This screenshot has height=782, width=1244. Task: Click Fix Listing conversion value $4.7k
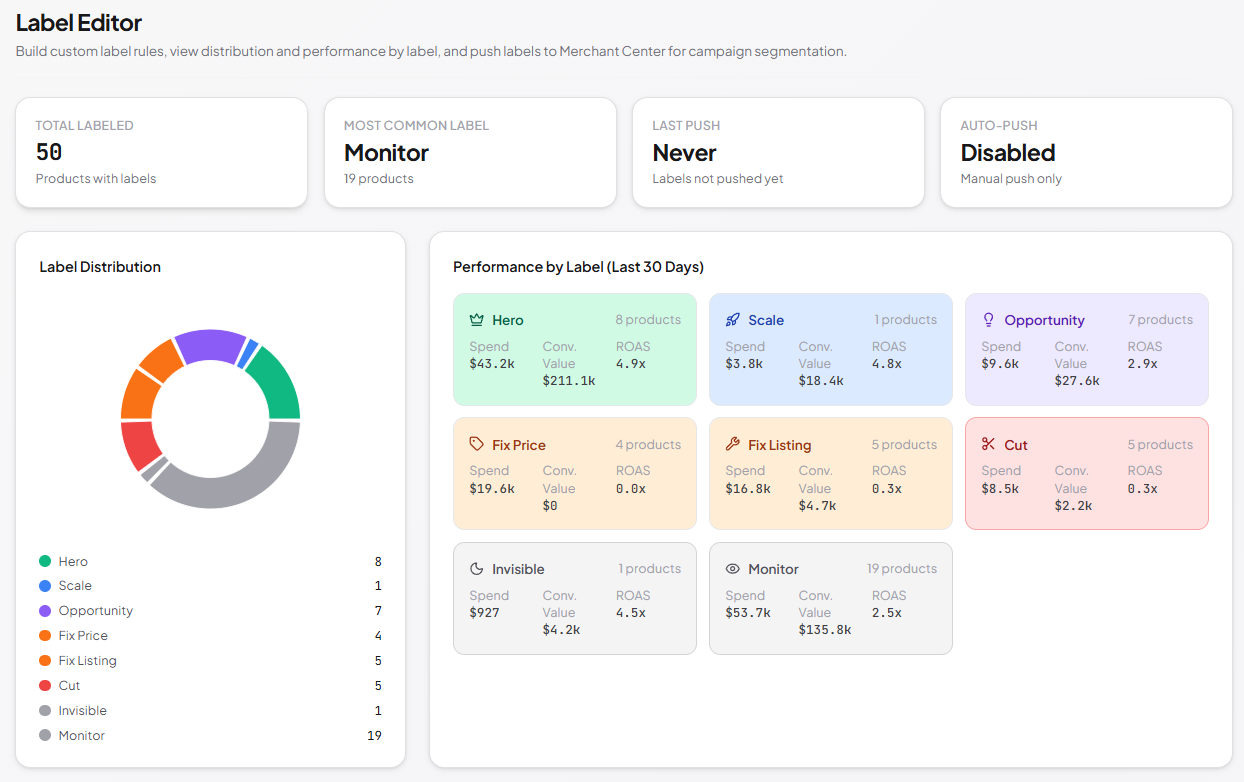(x=817, y=506)
